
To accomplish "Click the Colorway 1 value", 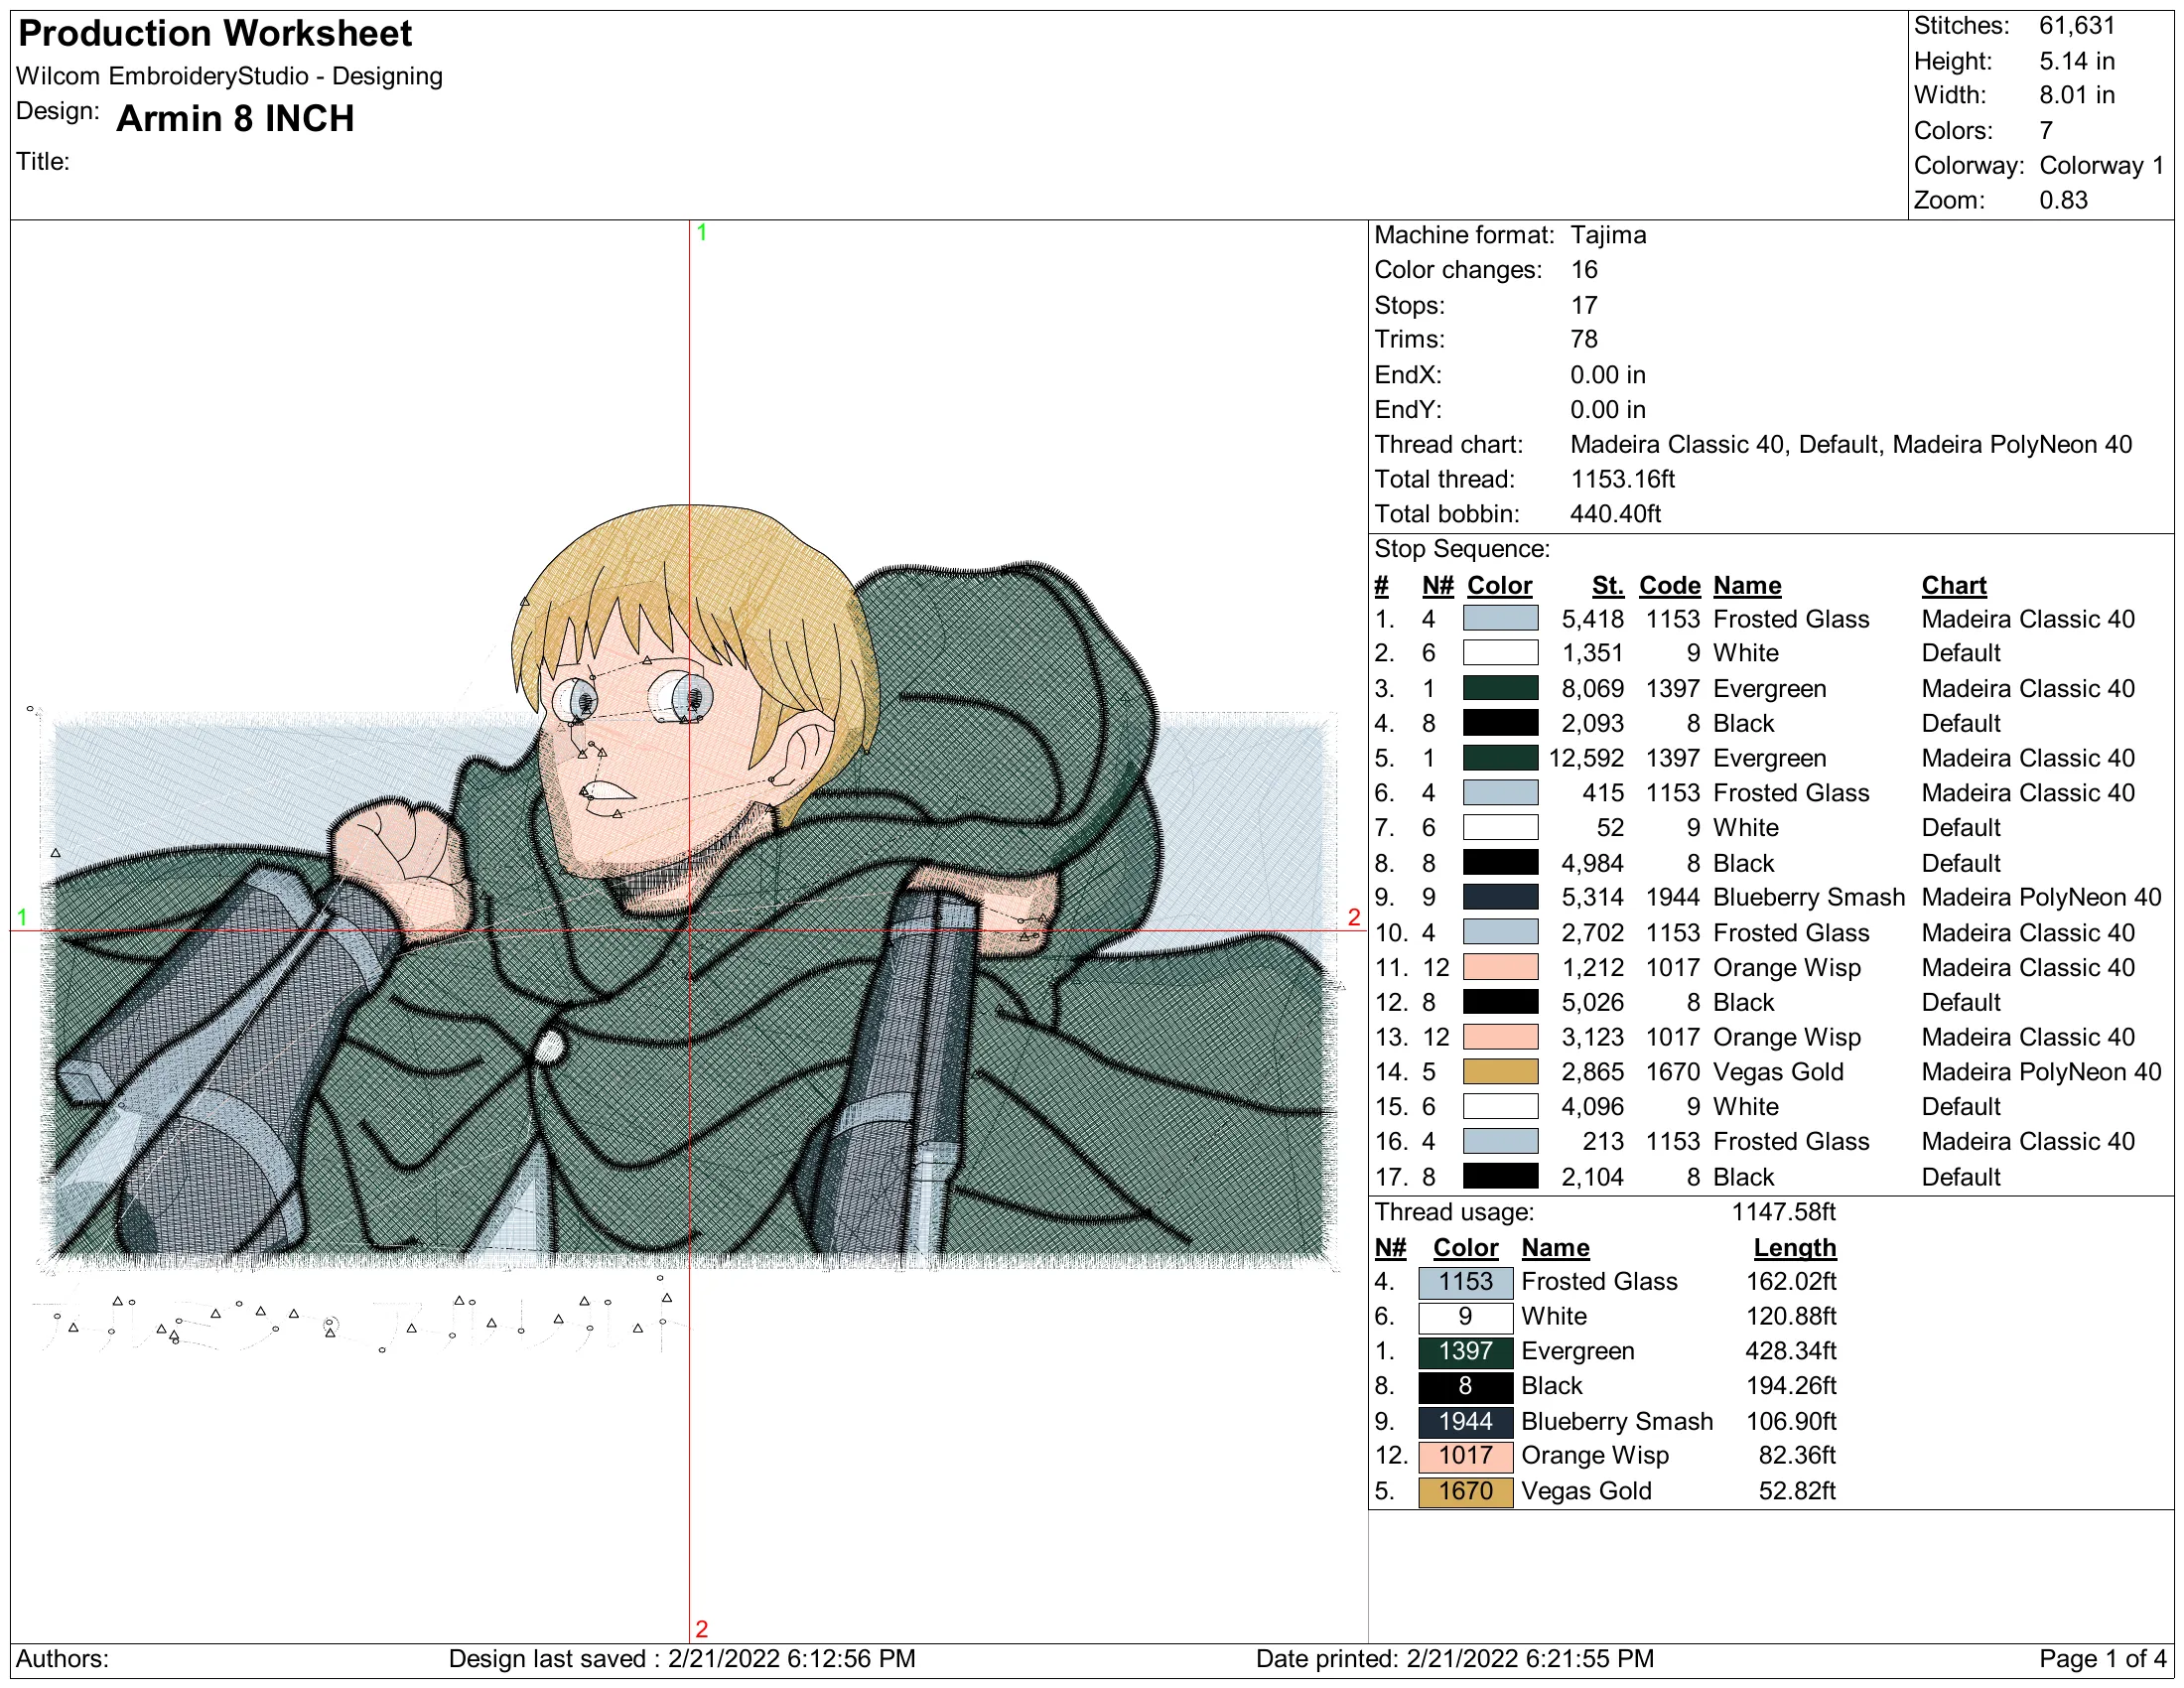I will [2101, 165].
